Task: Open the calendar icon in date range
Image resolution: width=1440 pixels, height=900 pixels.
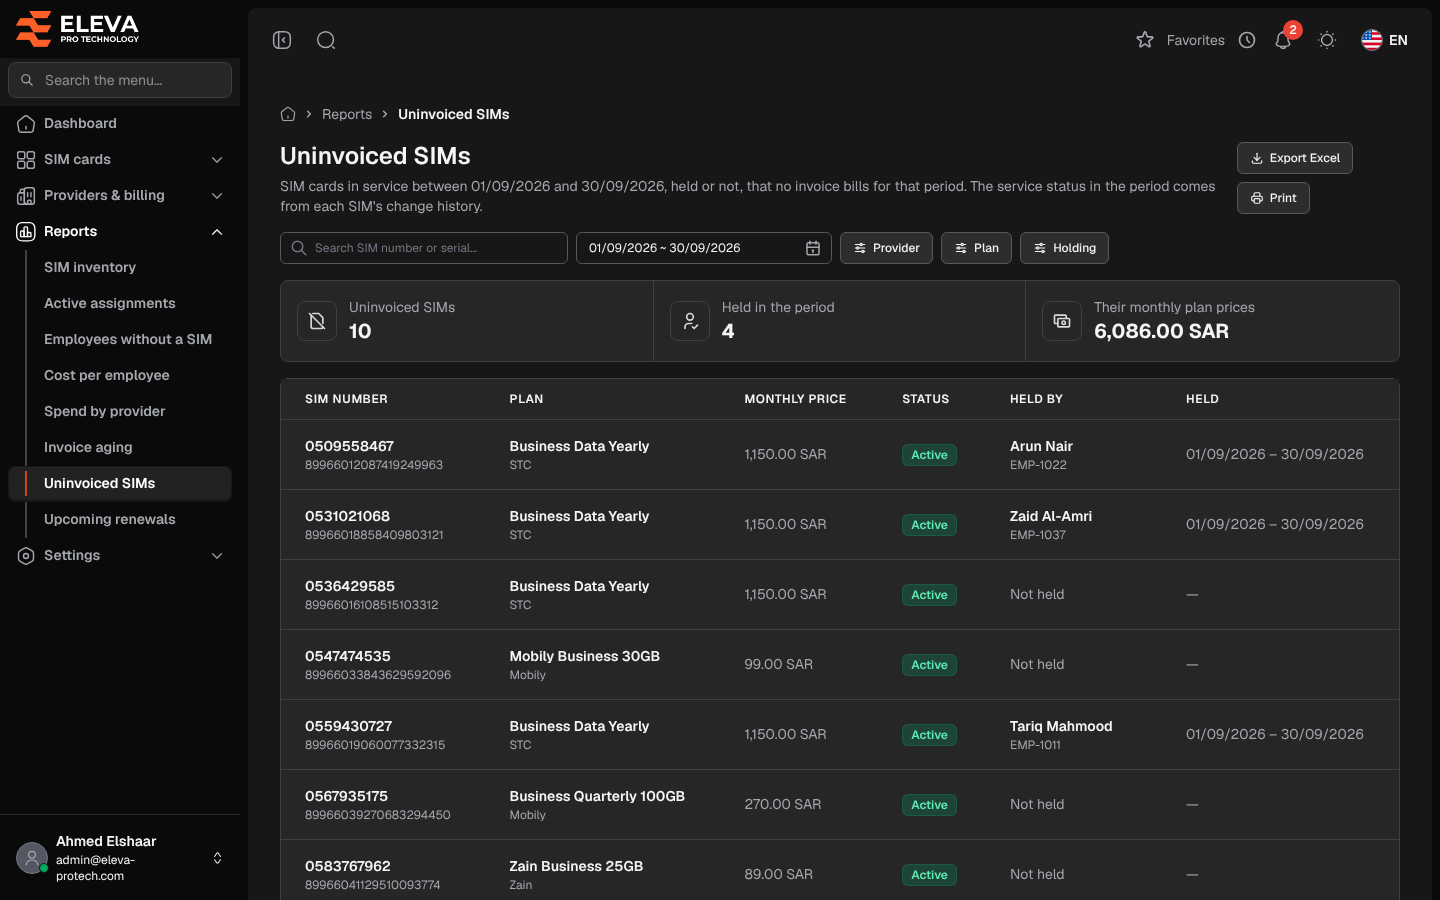Action: point(813,248)
